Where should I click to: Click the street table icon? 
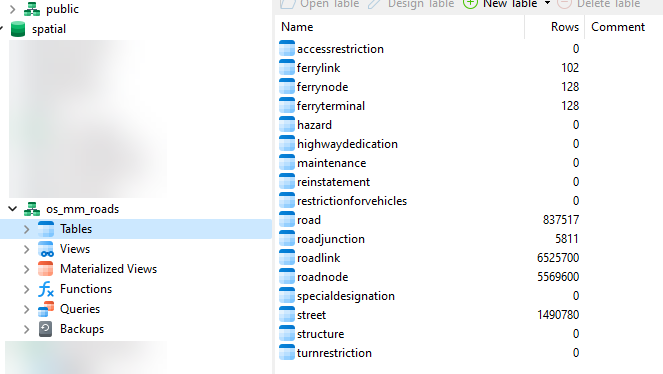[x=287, y=314]
